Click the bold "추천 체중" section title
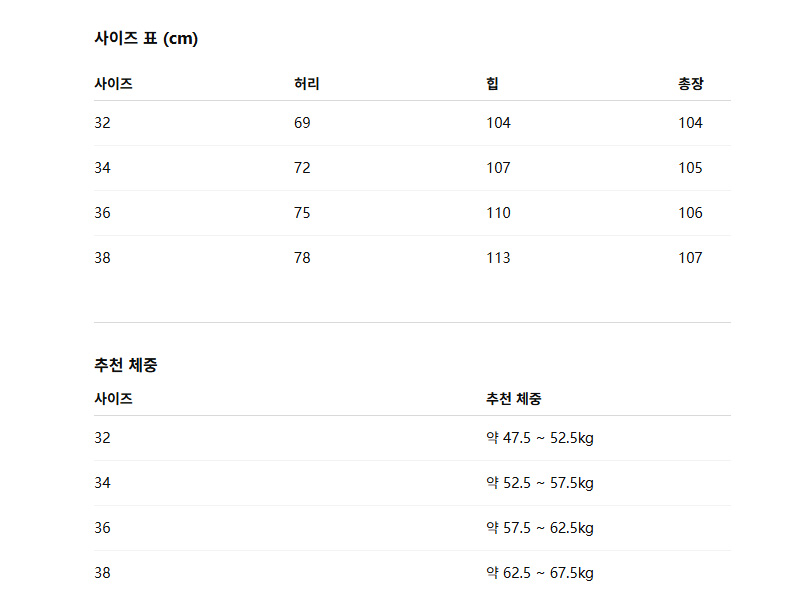This screenshot has width=800, height=600. tap(125, 366)
